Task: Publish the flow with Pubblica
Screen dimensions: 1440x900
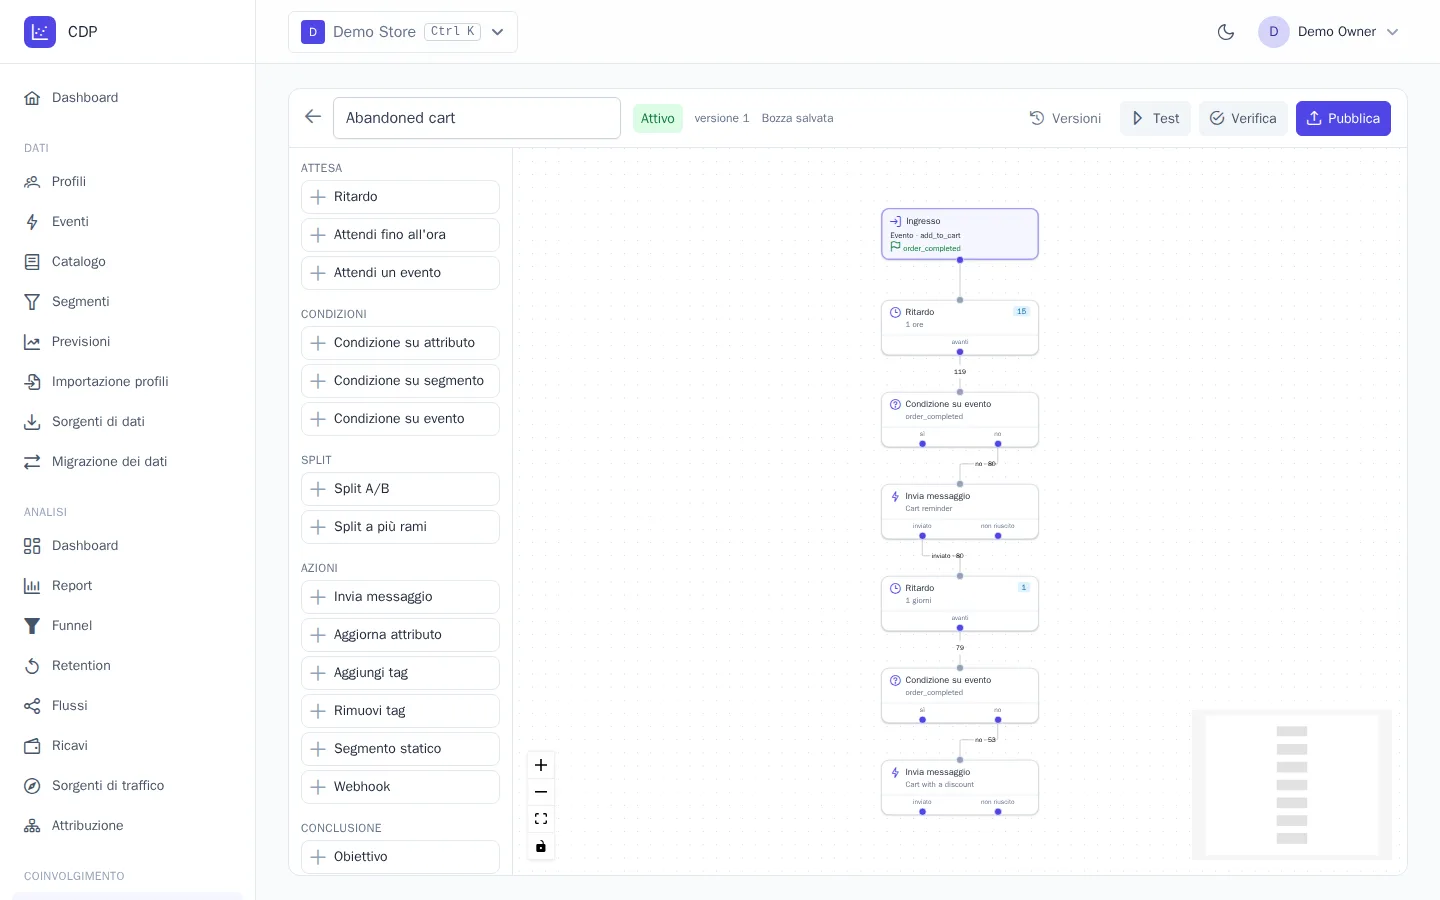Action: coord(1343,118)
